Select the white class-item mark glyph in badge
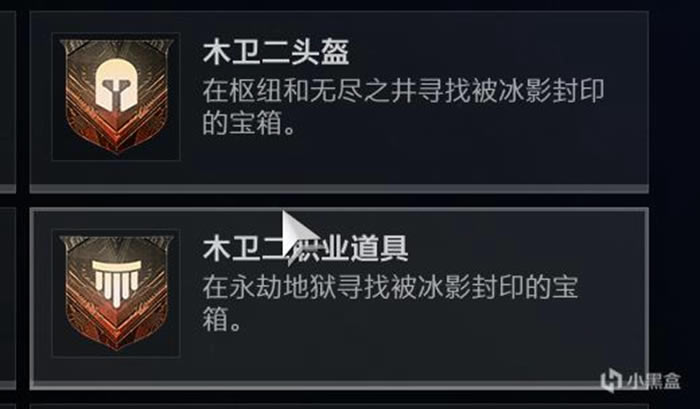The width and height of the screenshot is (700, 409). [116, 284]
